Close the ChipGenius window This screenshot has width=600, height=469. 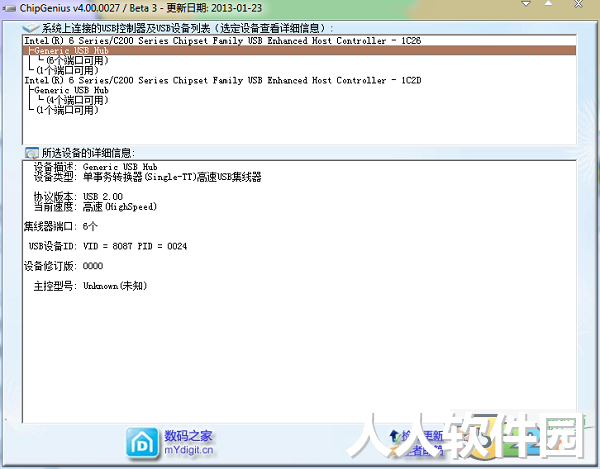[579, 4]
